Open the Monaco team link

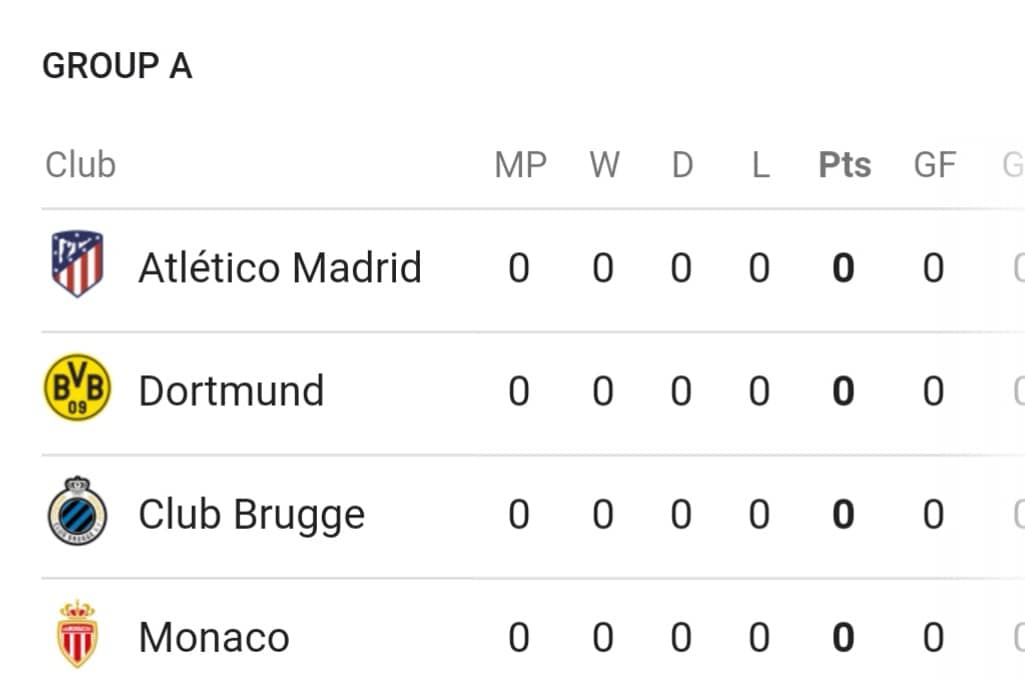pyautogui.click(x=214, y=637)
